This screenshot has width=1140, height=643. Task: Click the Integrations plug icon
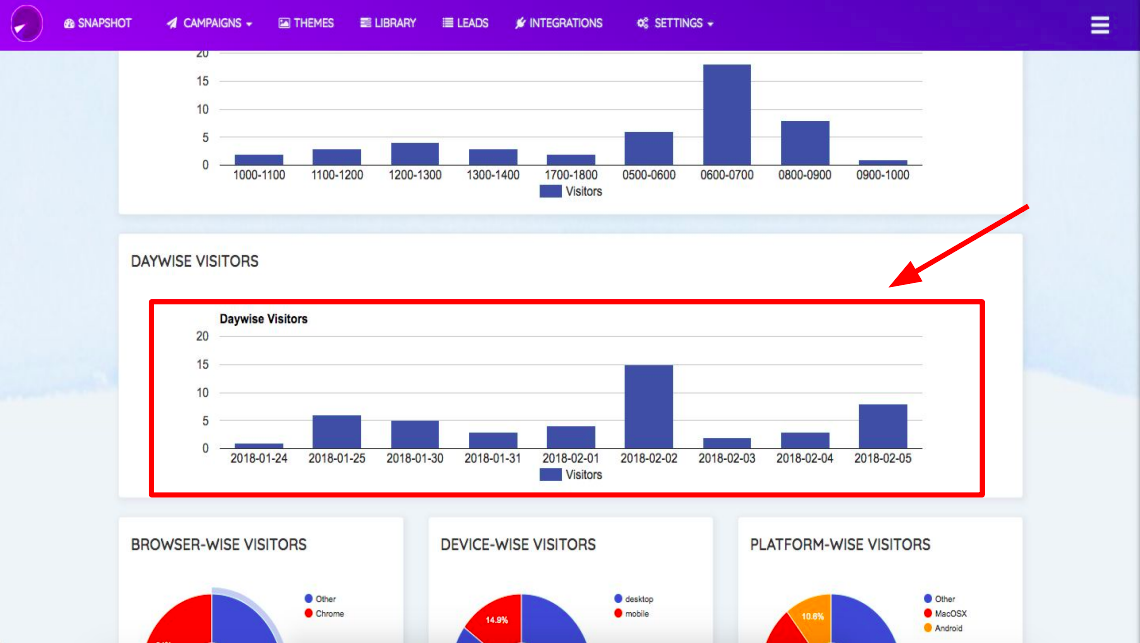(x=520, y=23)
